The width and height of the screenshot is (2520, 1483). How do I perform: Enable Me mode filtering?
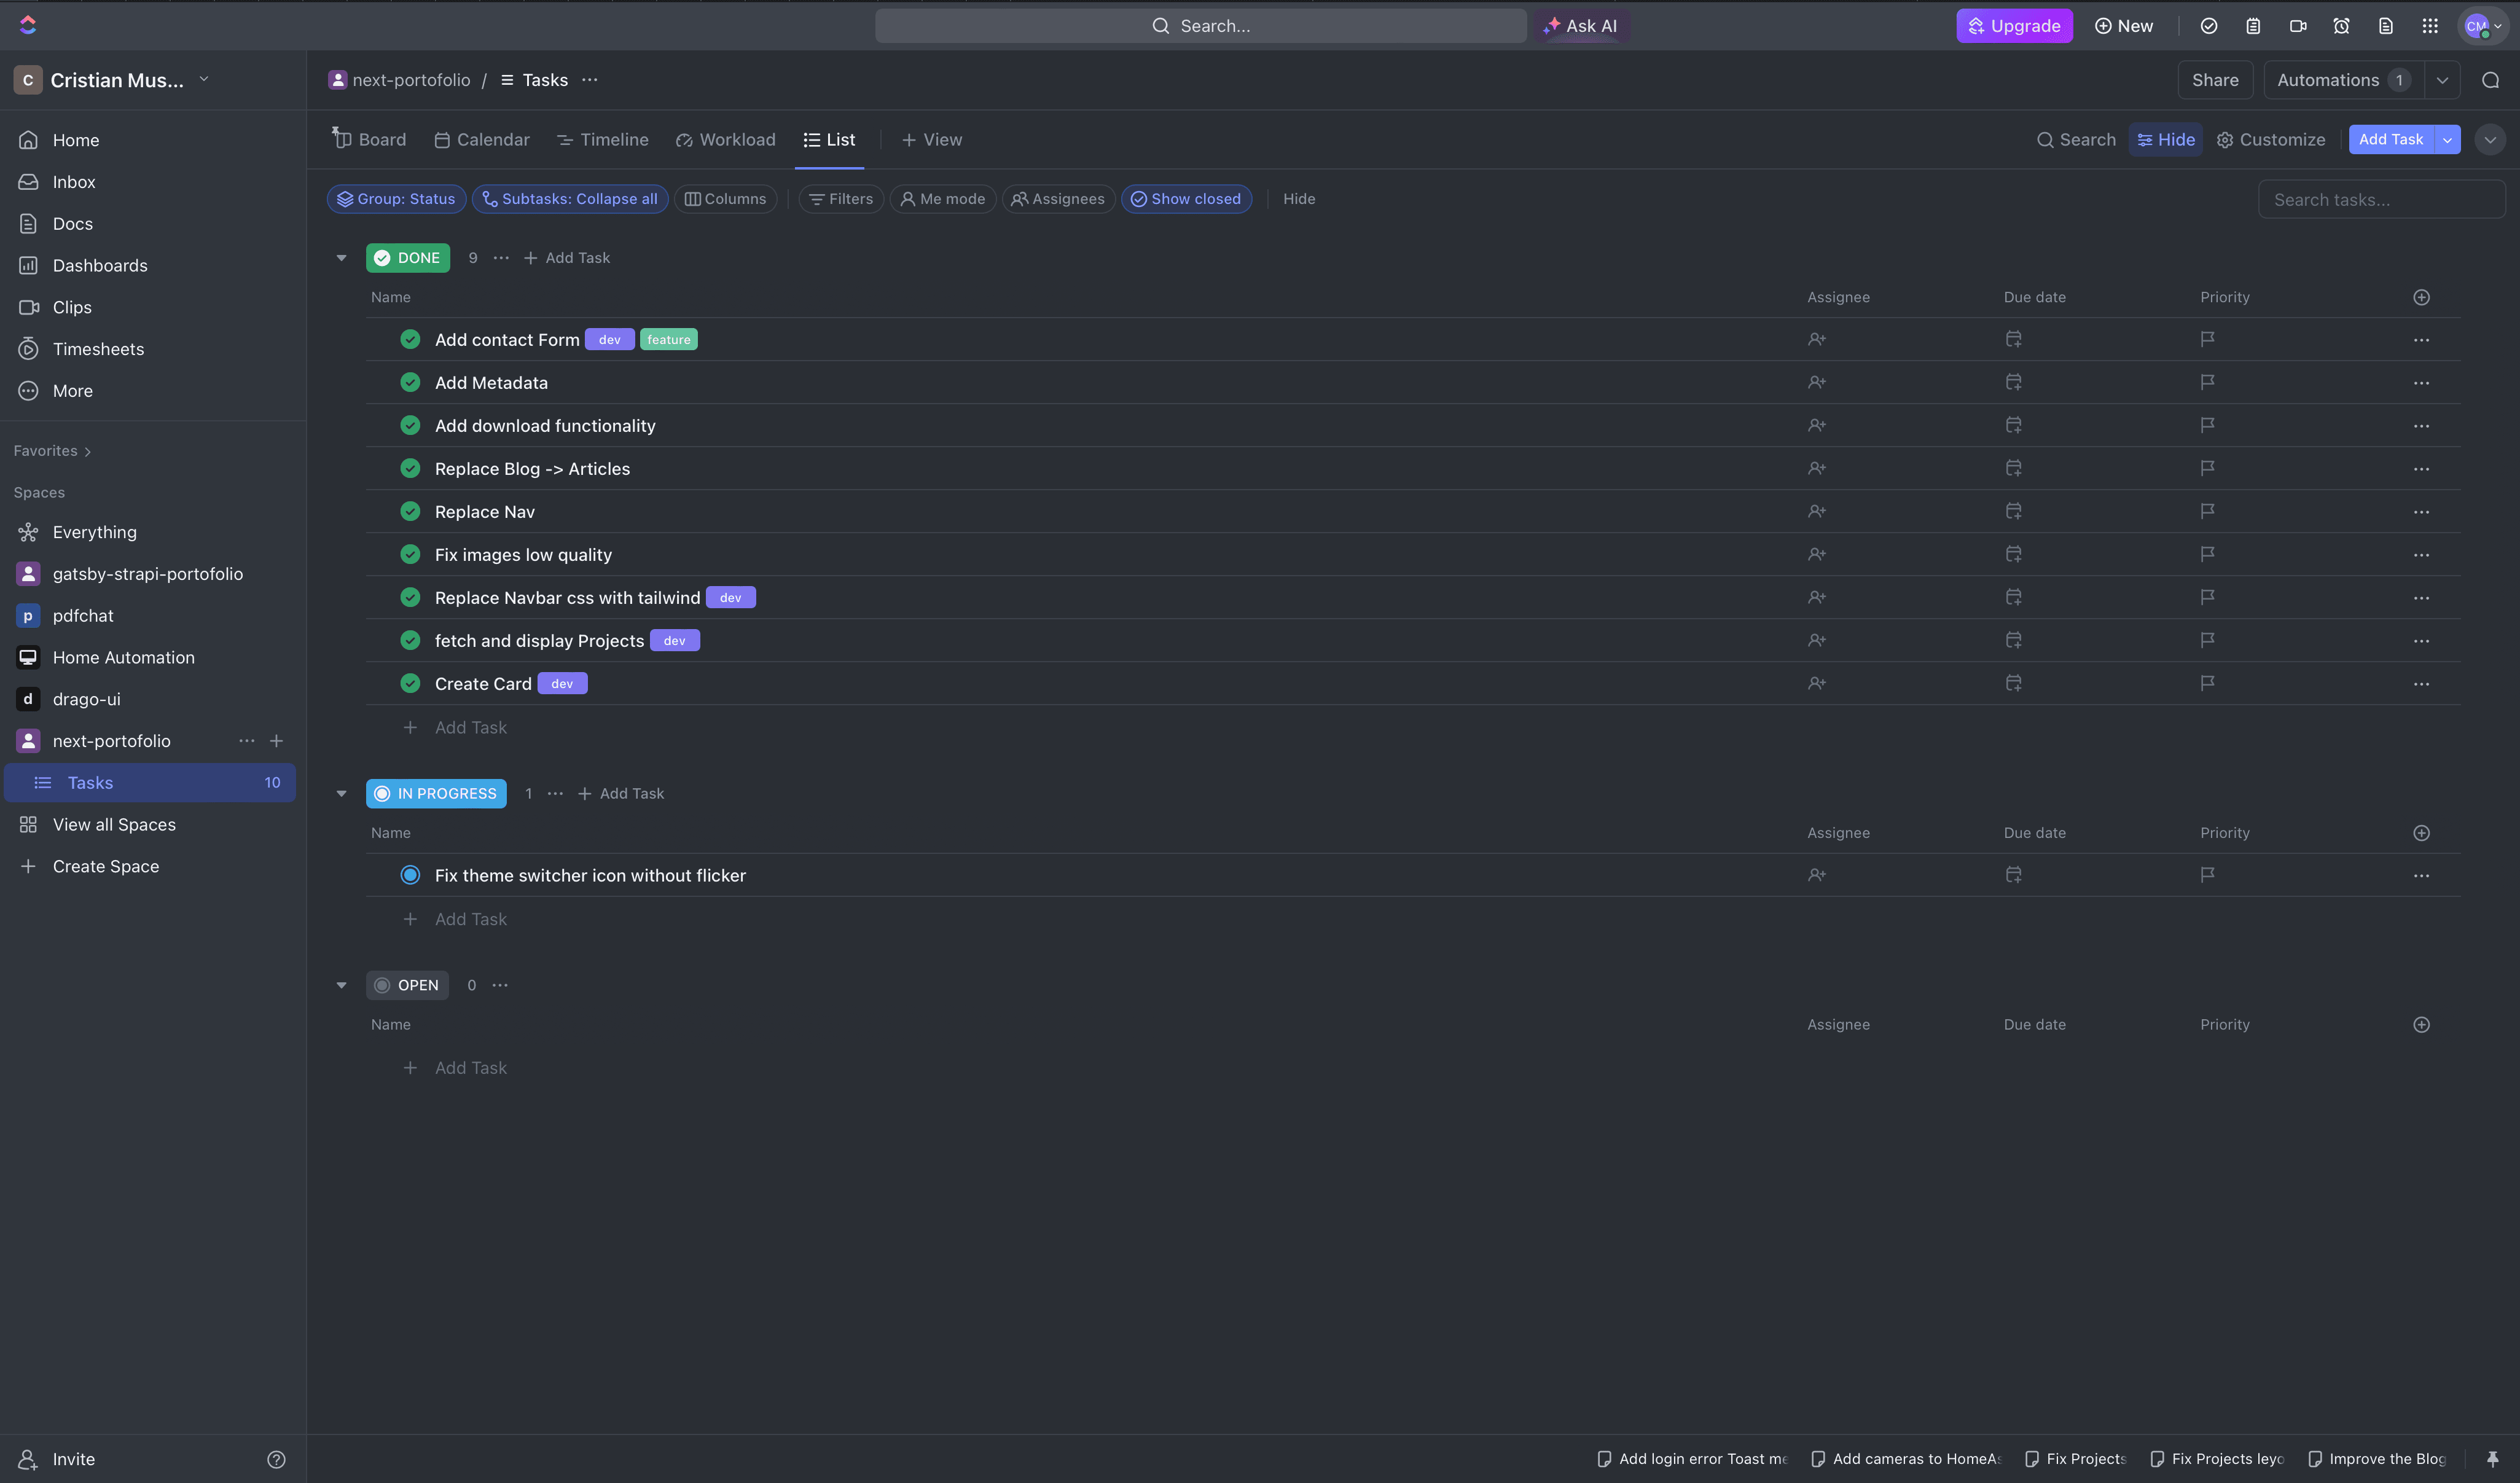(x=942, y=198)
